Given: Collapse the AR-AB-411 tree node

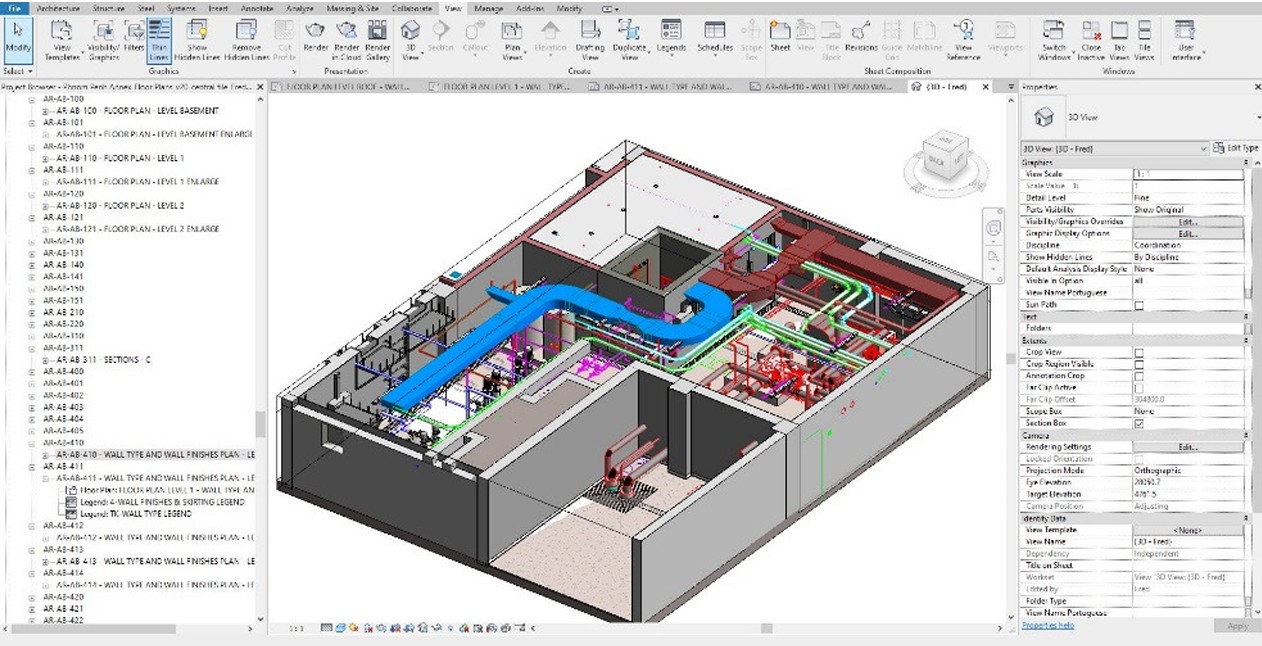Looking at the screenshot, I should [x=31, y=467].
